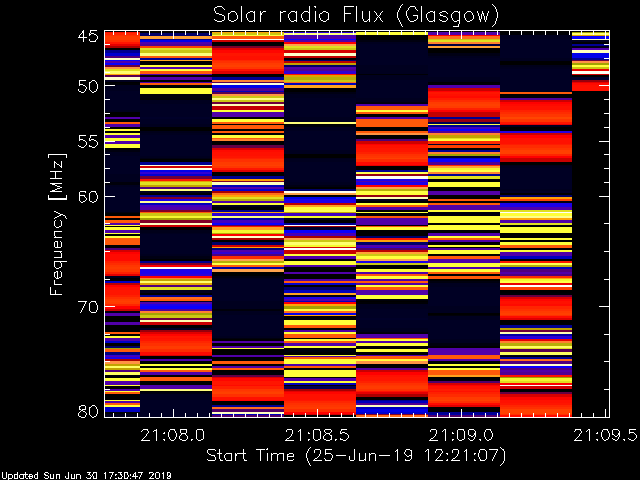This screenshot has height=480, width=640.
Task: Click the 'Solar radio Flux (Glasgow)' title
Action: (x=356, y=16)
